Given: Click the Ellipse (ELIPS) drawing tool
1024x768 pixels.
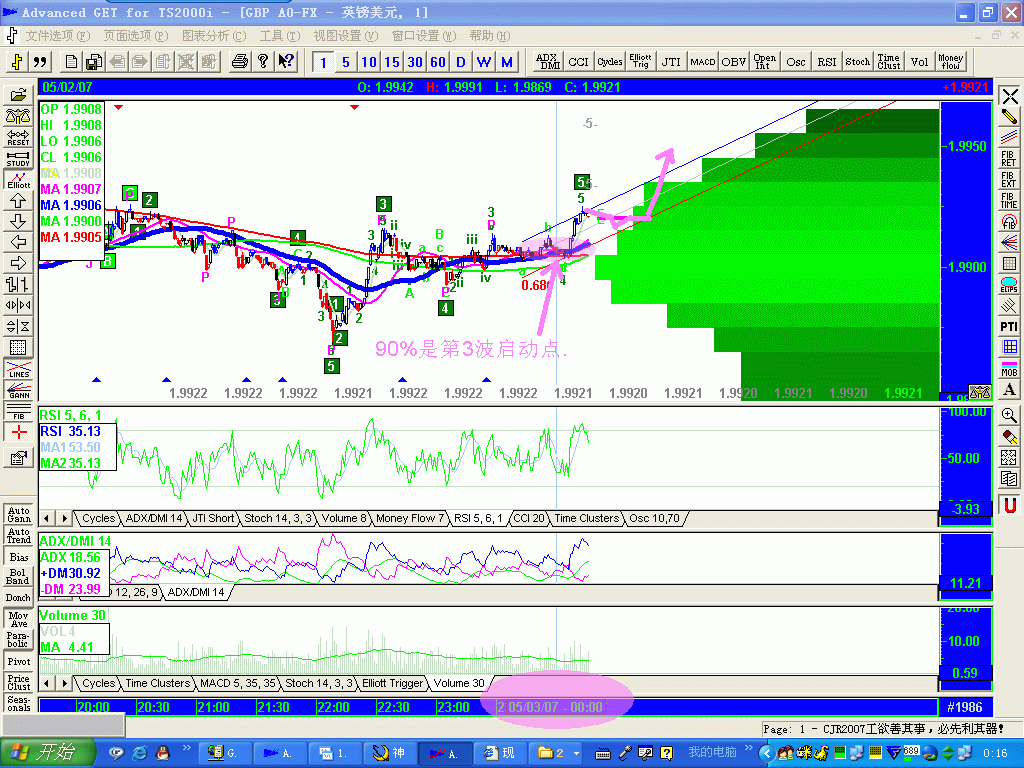Looking at the screenshot, I should [1009, 285].
